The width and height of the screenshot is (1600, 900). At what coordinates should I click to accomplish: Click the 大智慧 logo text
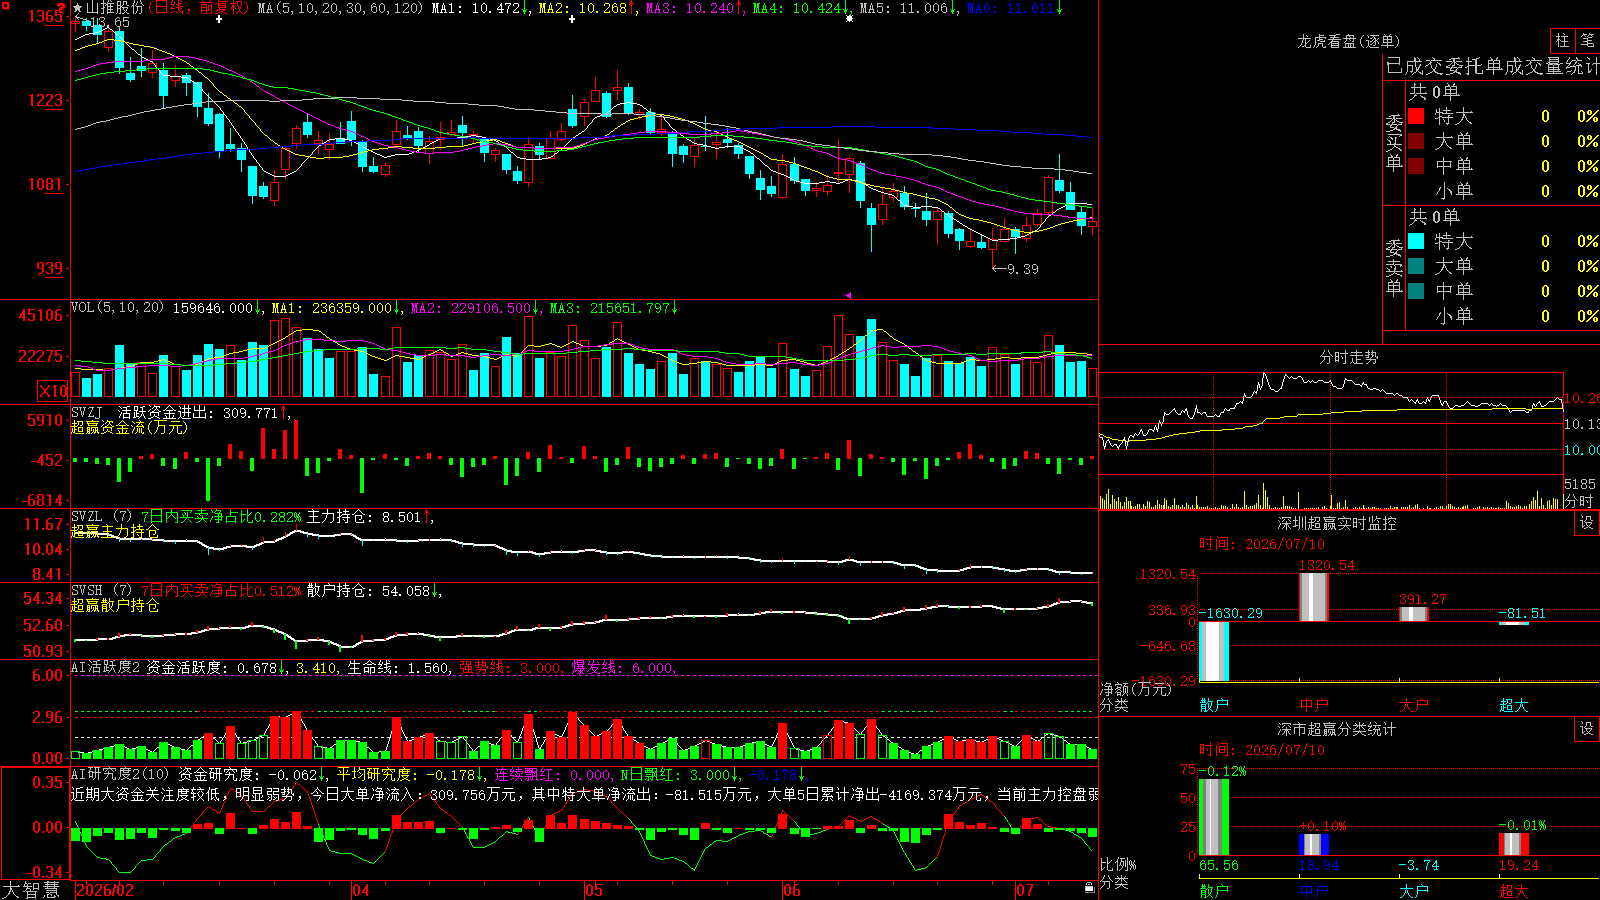point(31,890)
